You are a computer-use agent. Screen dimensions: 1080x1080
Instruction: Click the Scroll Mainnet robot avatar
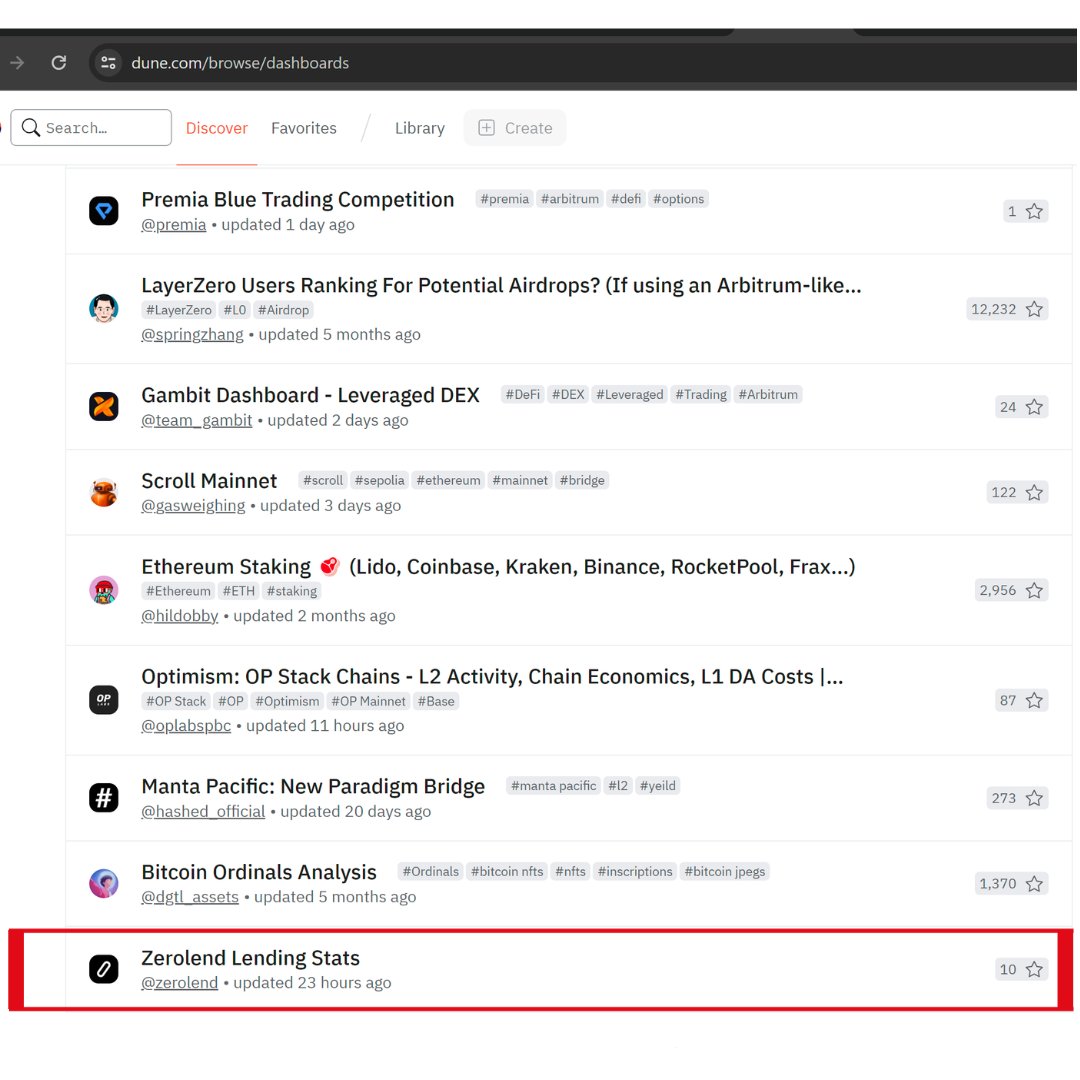coord(104,492)
